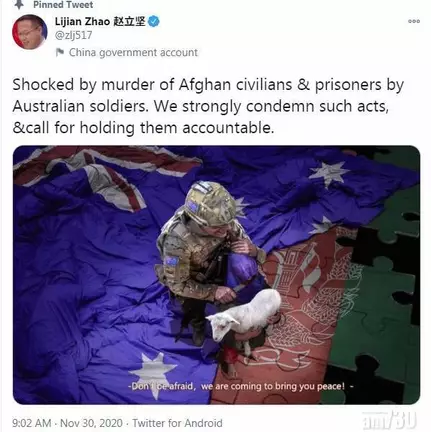
Task: Open Lijian Zhao's profile picture
Action: pyautogui.click(x=28, y=32)
